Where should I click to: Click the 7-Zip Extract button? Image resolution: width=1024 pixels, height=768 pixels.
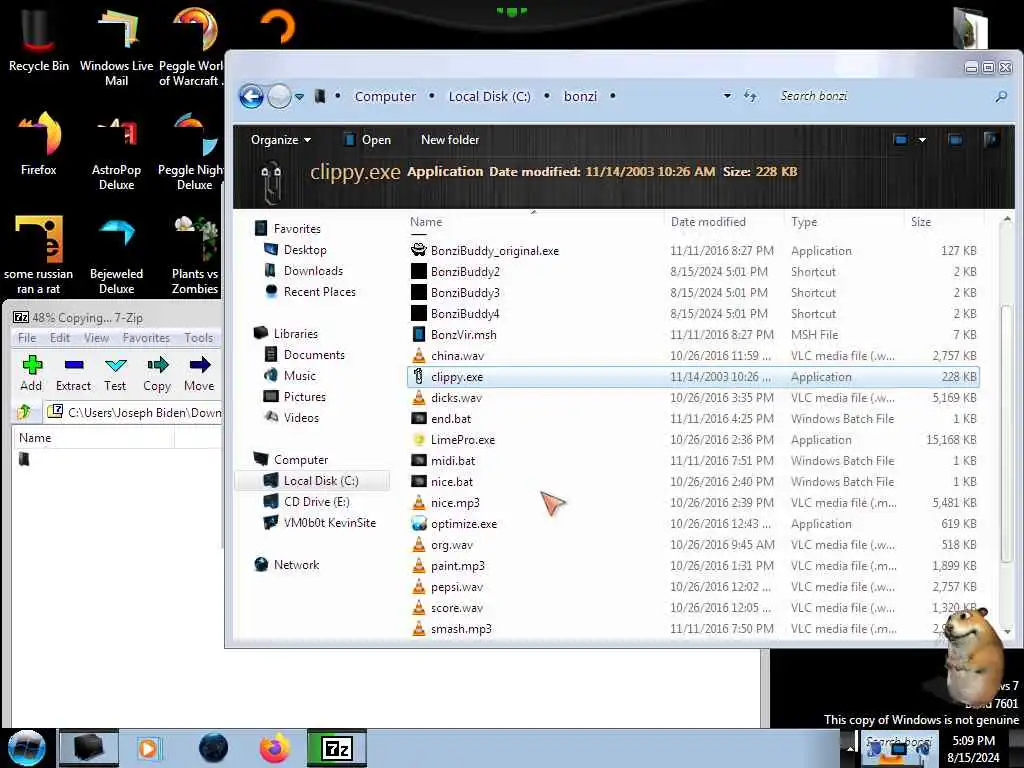pyautogui.click(x=73, y=374)
